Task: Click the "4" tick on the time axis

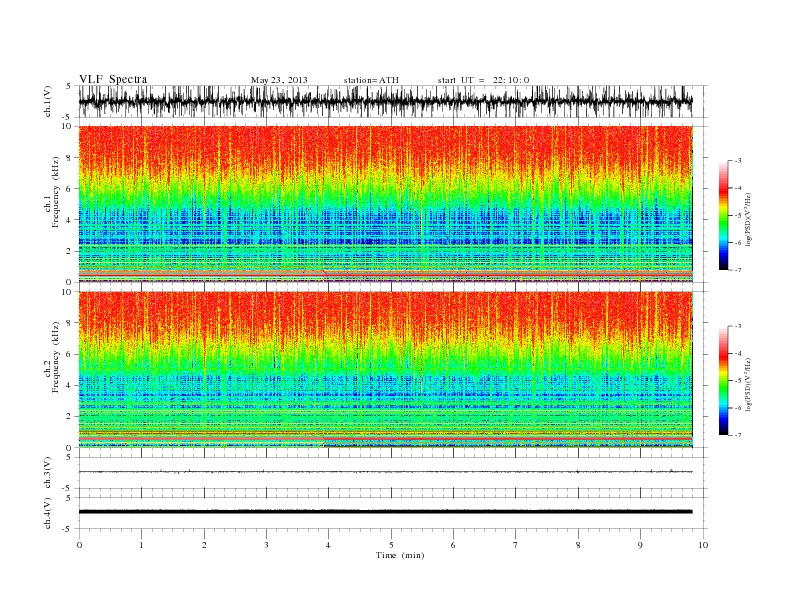Action: pos(328,545)
